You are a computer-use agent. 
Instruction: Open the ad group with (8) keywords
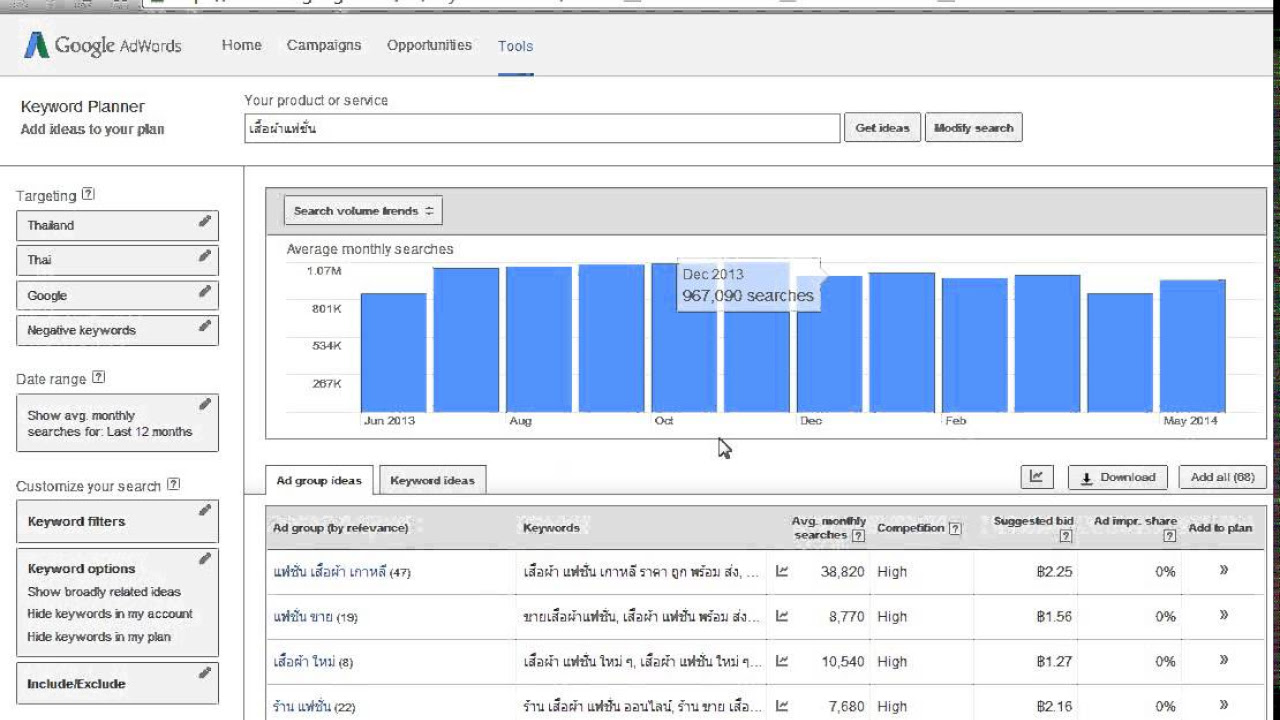pyautogui.click(x=312, y=662)
